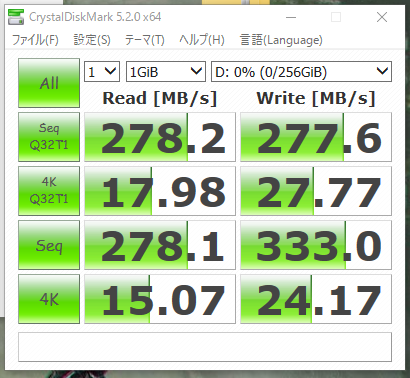Image resolution: width=410 pixels, height=378 pixels.
Task: Select the Seq Q32T1 read value 278.2
Action: click(x=160, y=137)
